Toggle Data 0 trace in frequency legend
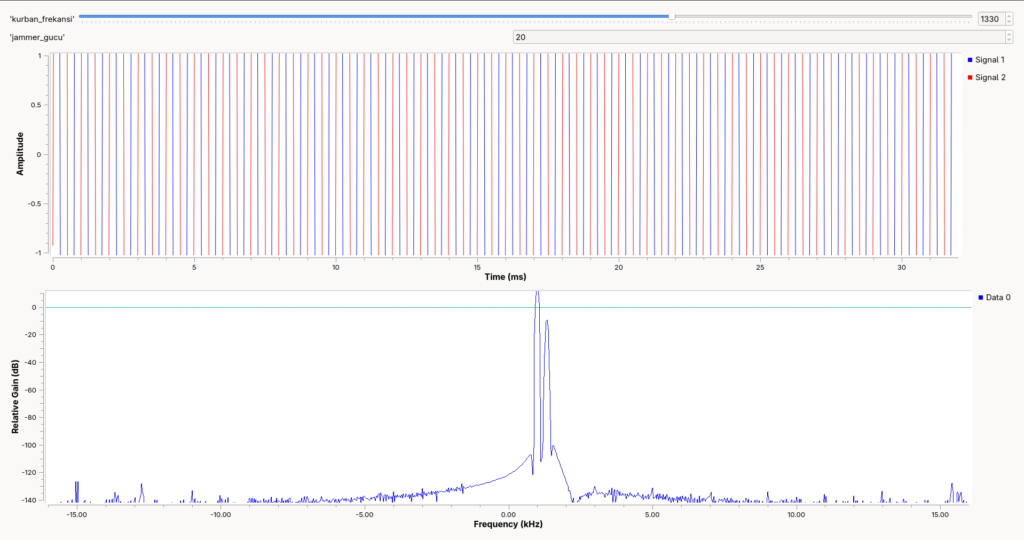The height and width of the screenshot is (540, 1024). (x=994, y=297)
